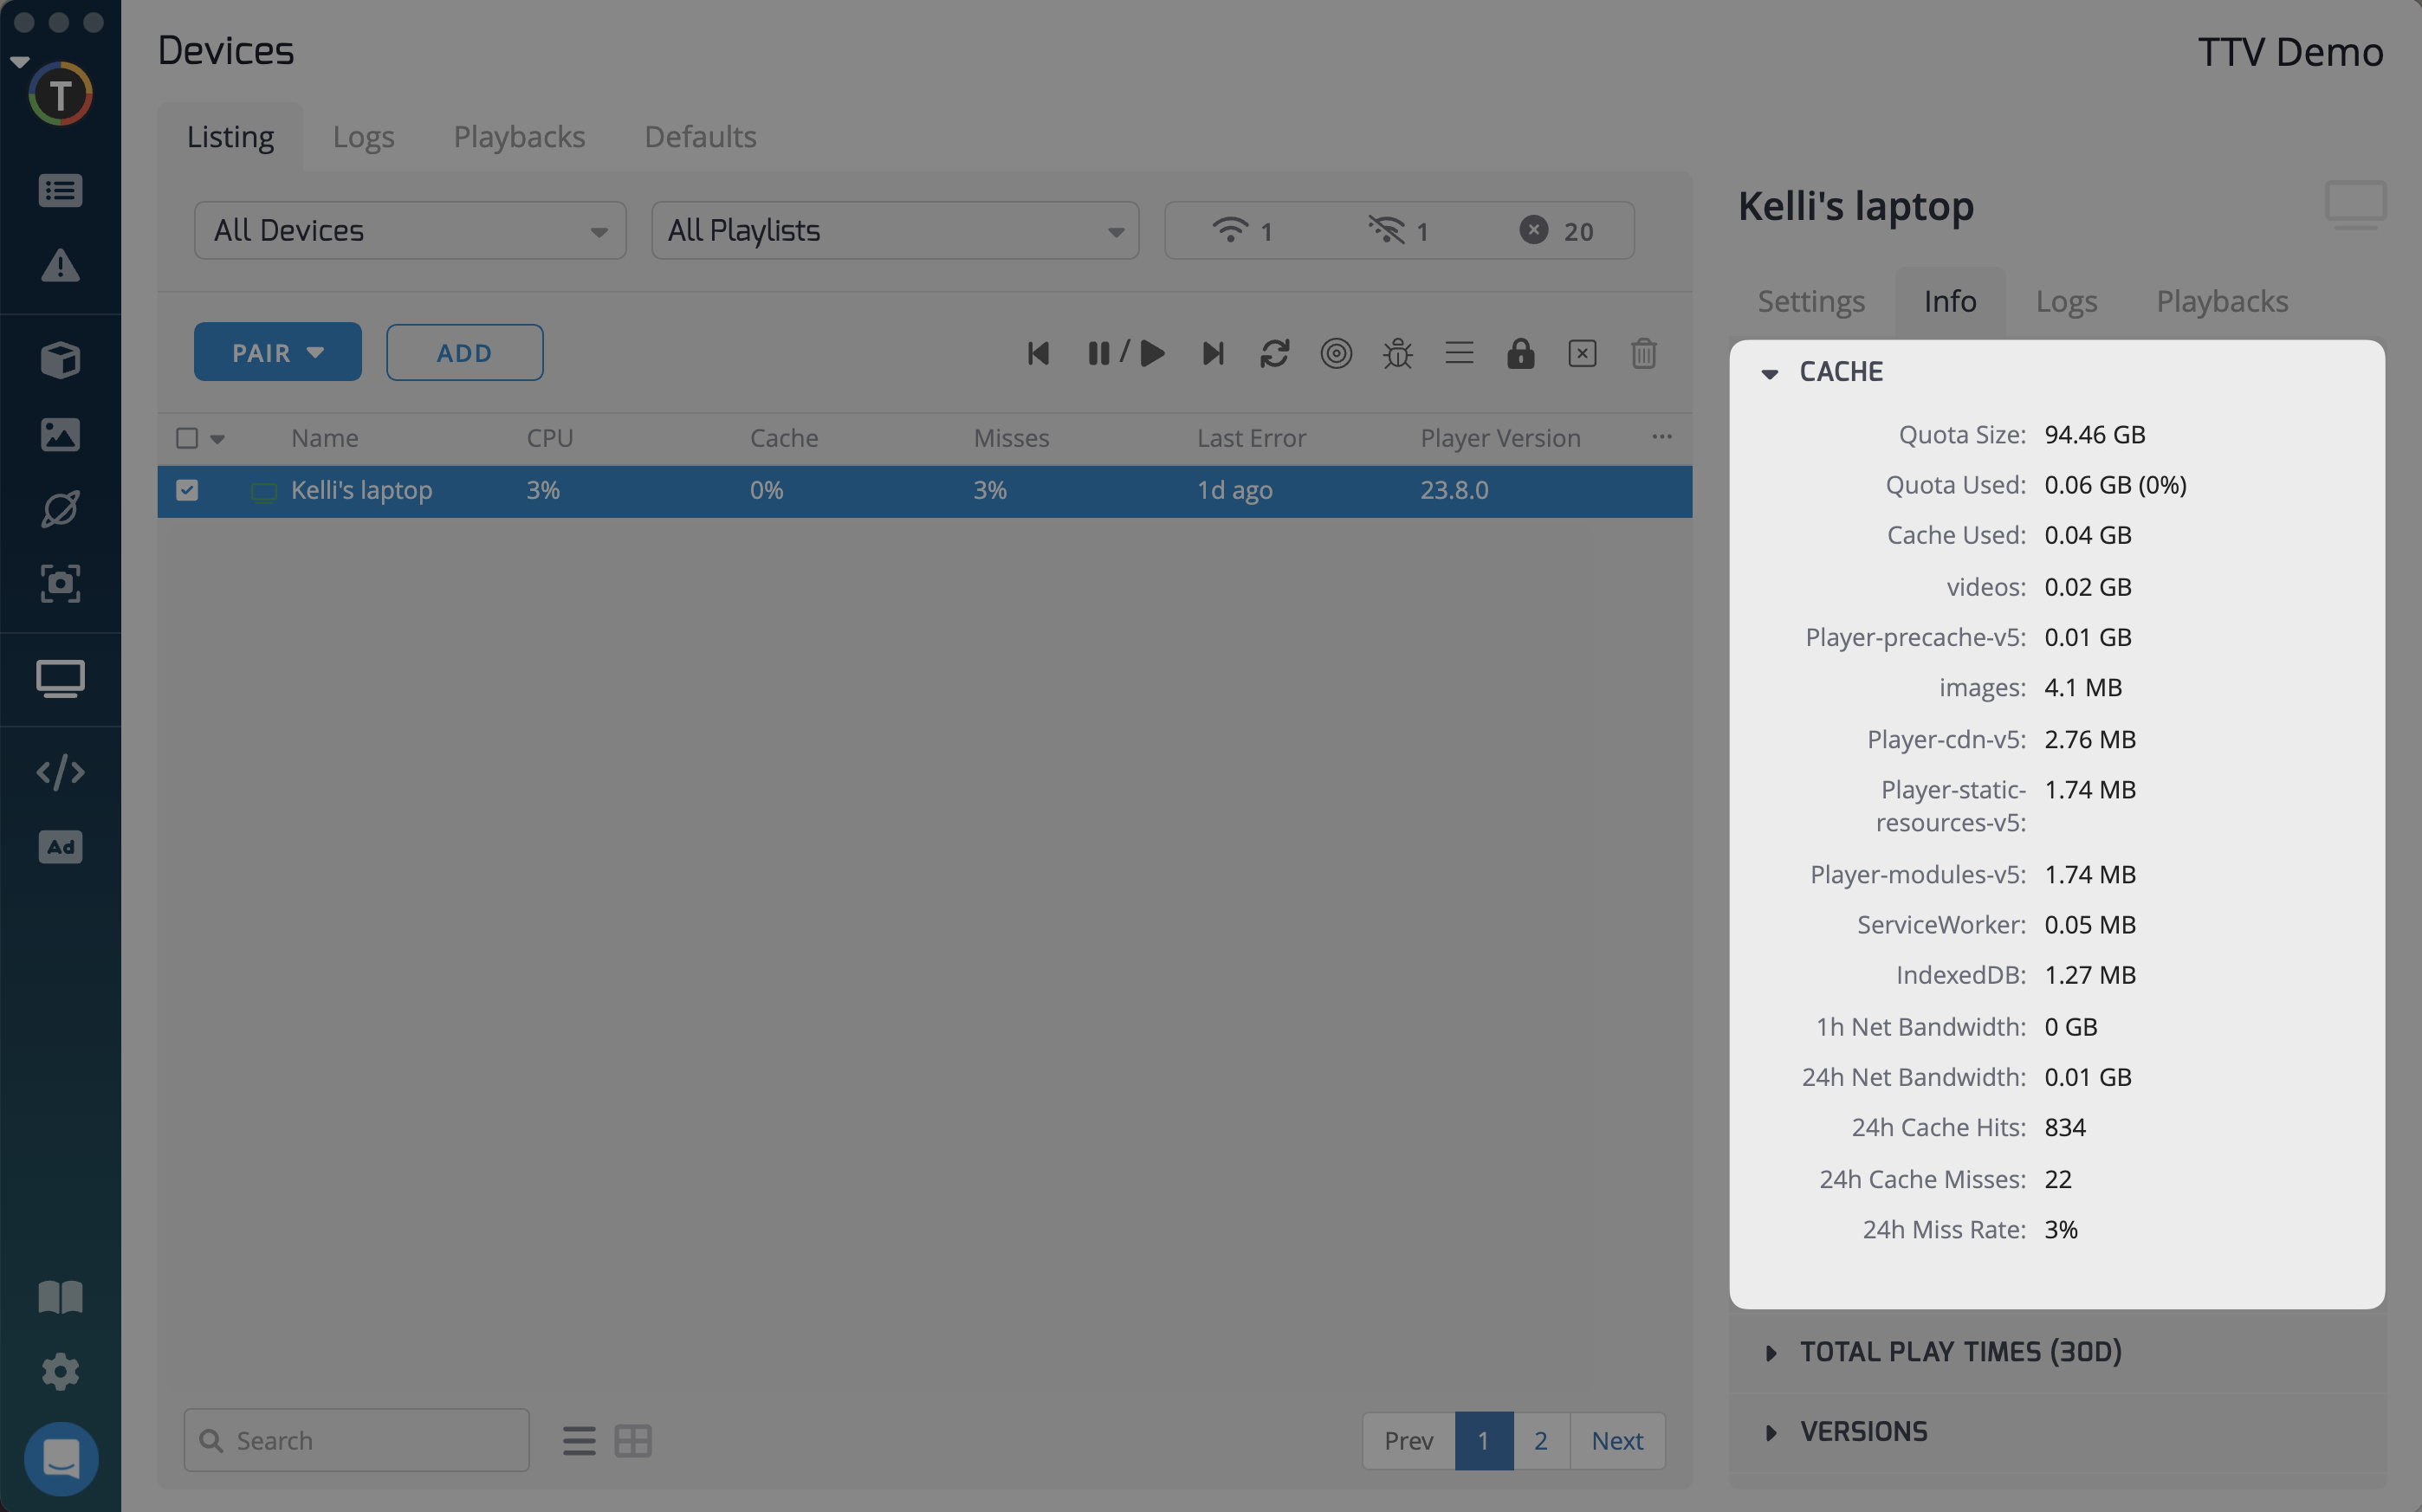2422x1512 pixels.
Task: Open the All Playlists dropdown
Action: point(895,231)
